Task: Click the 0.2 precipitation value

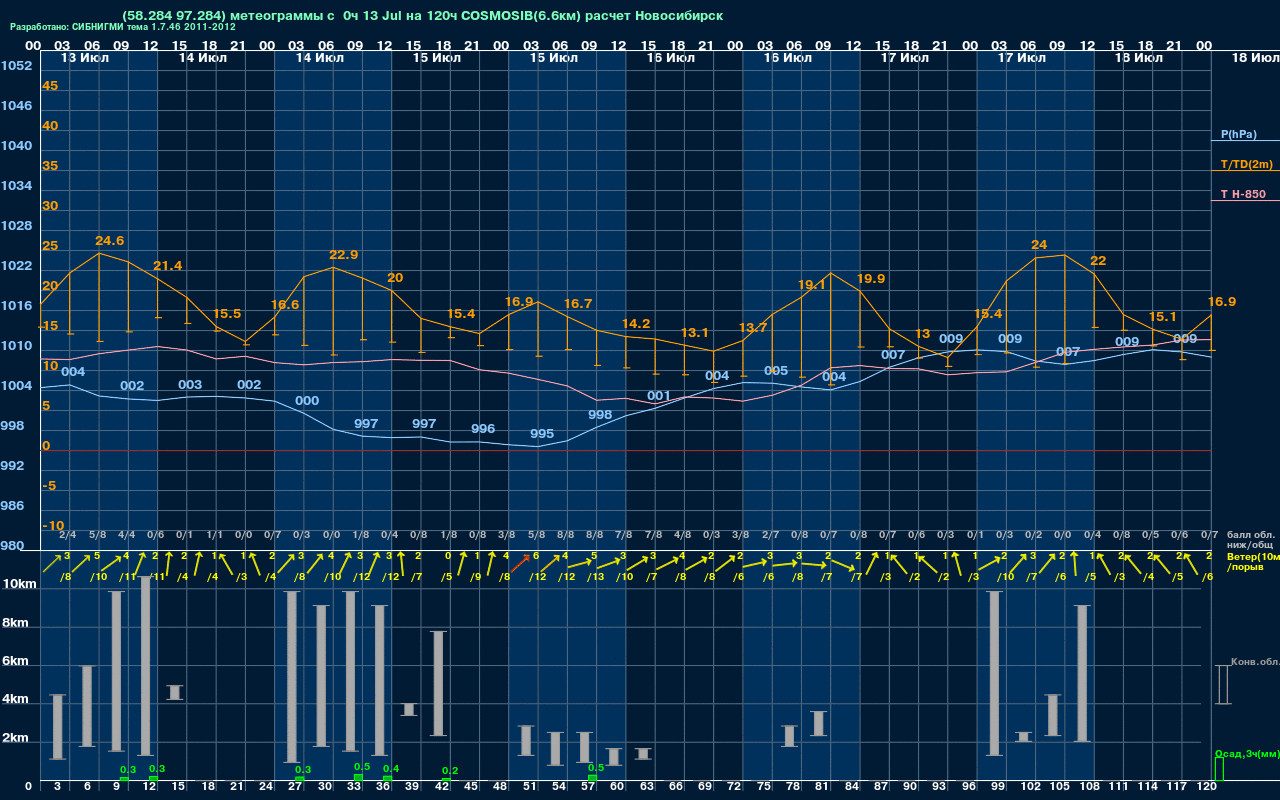Action: tap(450, 771)
